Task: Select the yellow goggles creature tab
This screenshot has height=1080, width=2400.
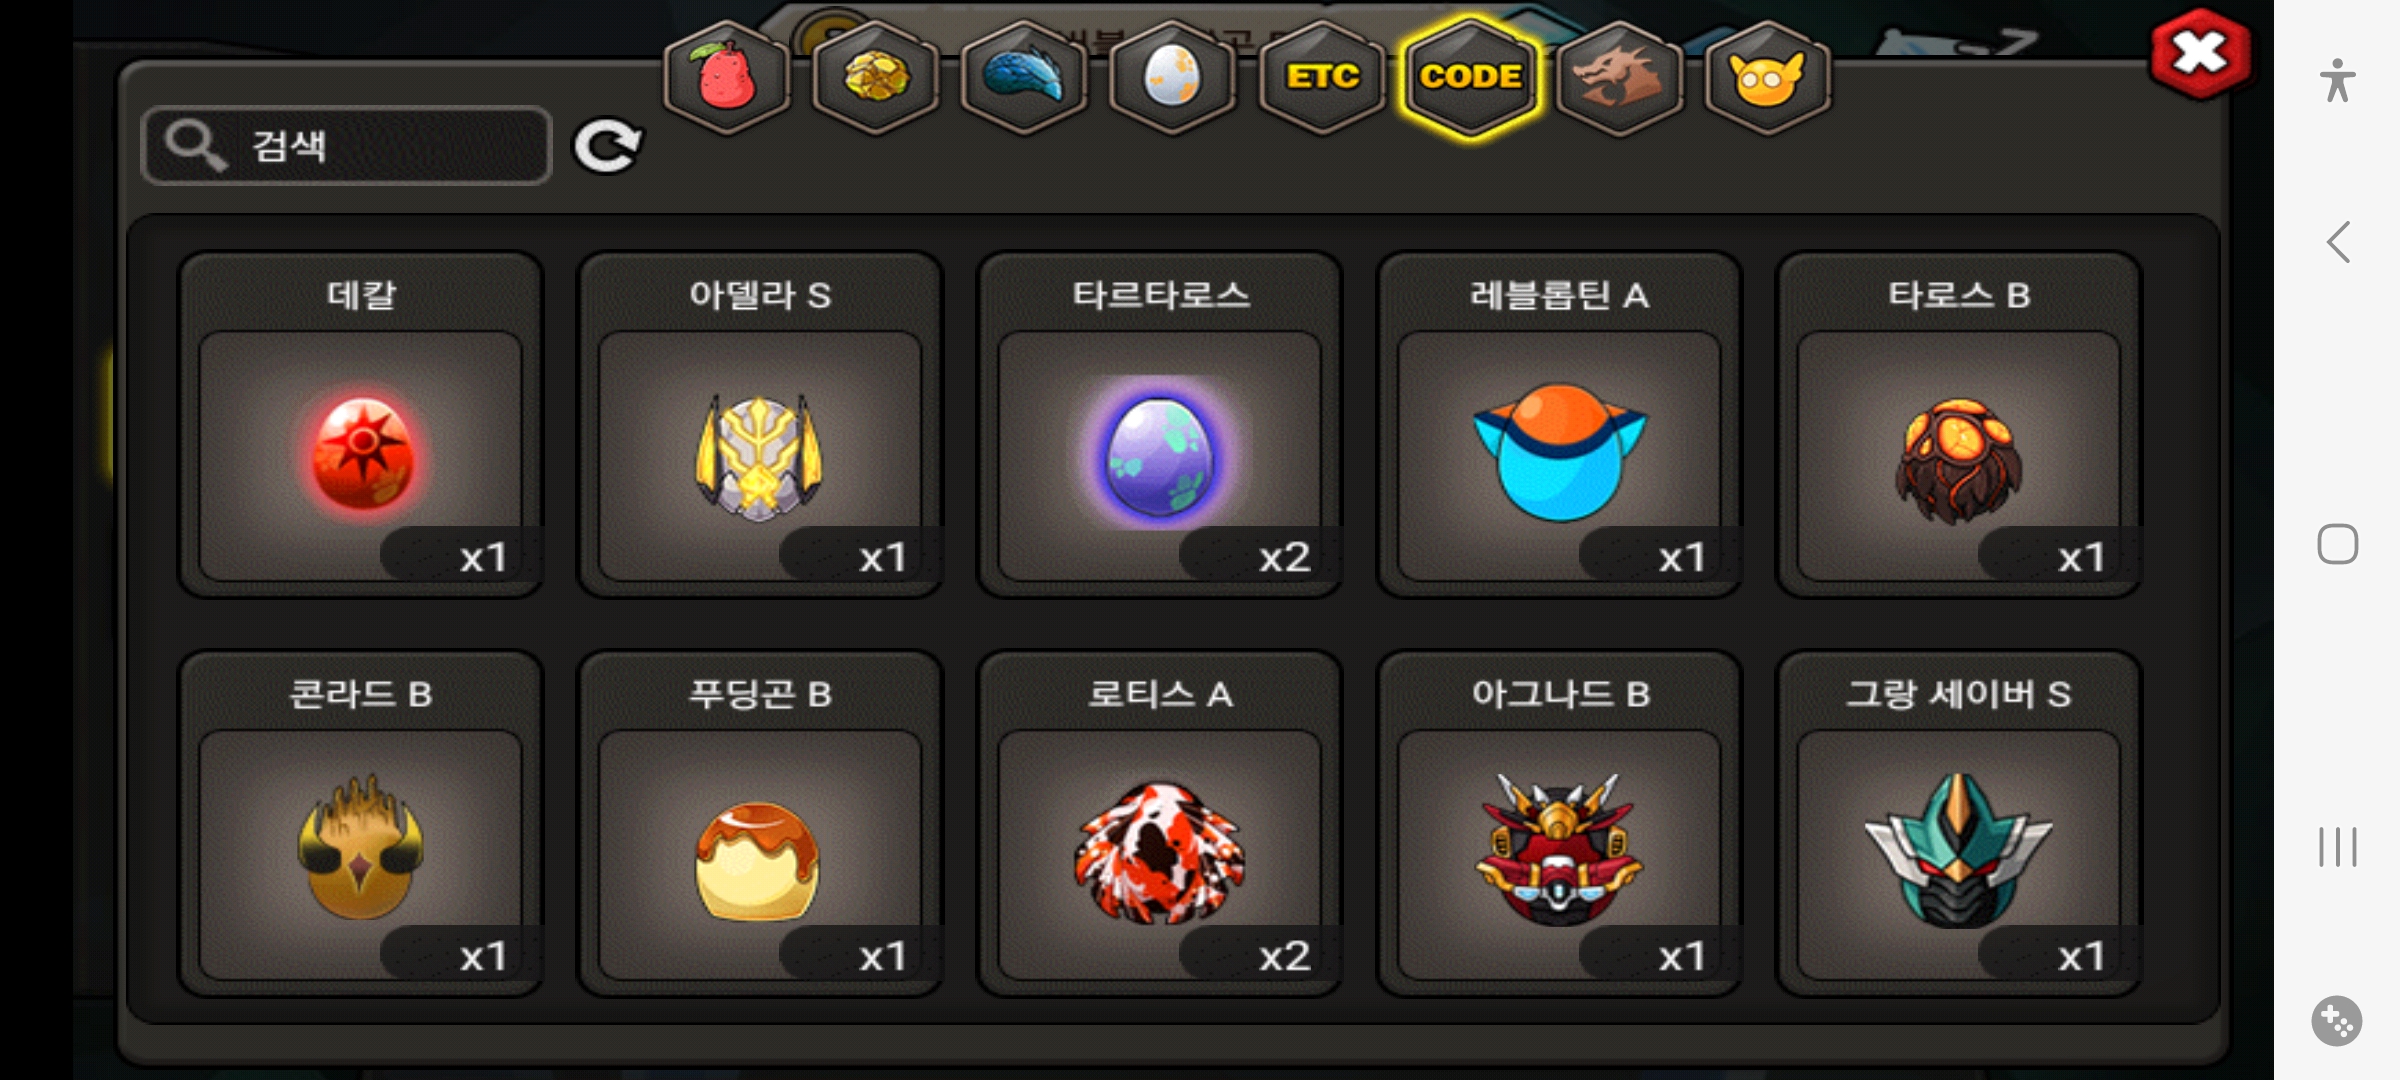Action: pos(1767,77)
